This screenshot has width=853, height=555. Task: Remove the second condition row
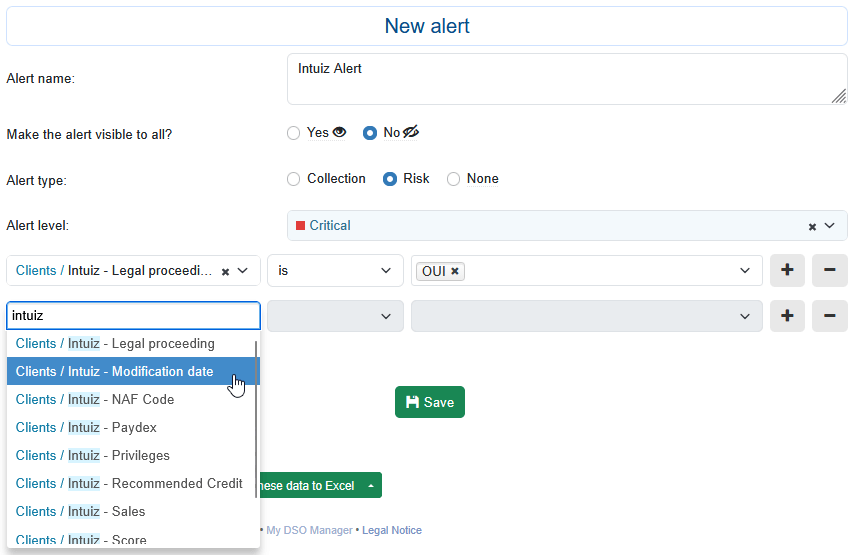pos(829,316)
